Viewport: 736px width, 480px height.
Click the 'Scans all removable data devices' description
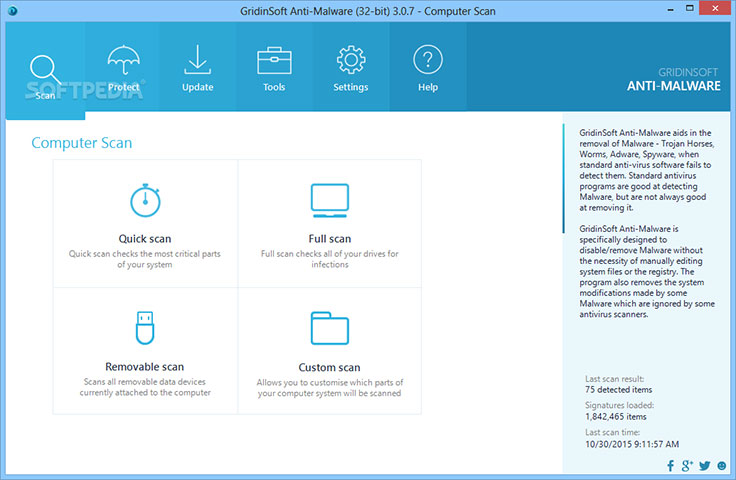point(145,387)
